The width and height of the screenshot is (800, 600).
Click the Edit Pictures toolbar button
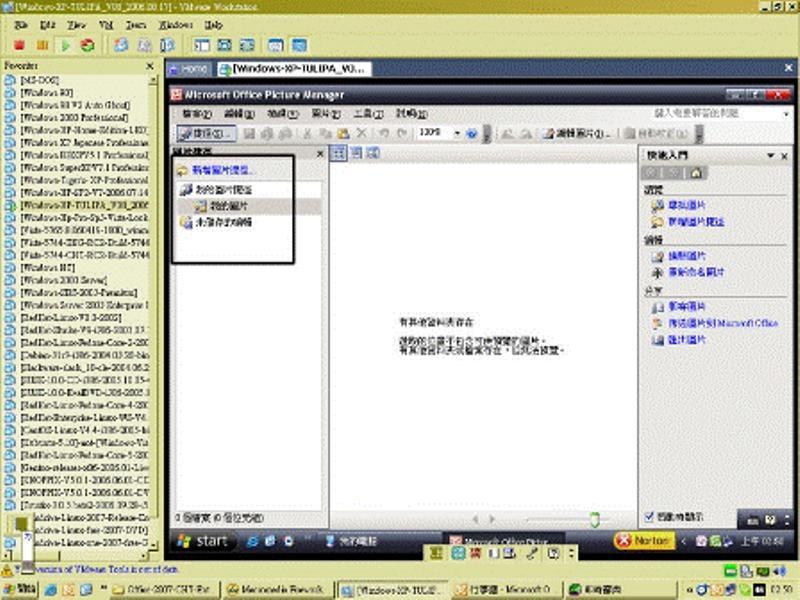(x=578, y=134)
